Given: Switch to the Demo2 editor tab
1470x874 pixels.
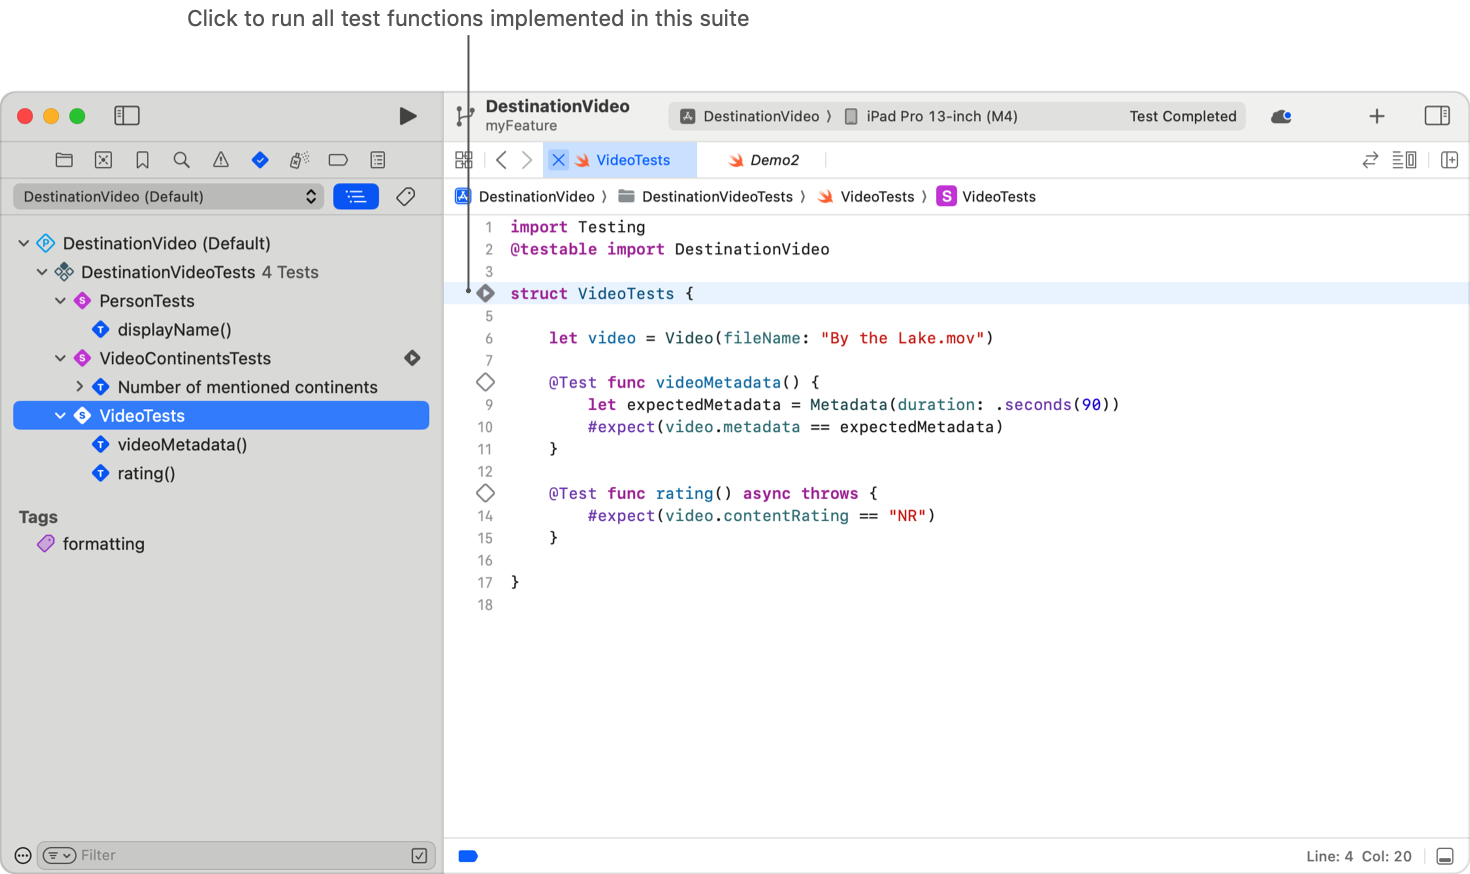Looking at the screenshot, I should pos(774,160).
